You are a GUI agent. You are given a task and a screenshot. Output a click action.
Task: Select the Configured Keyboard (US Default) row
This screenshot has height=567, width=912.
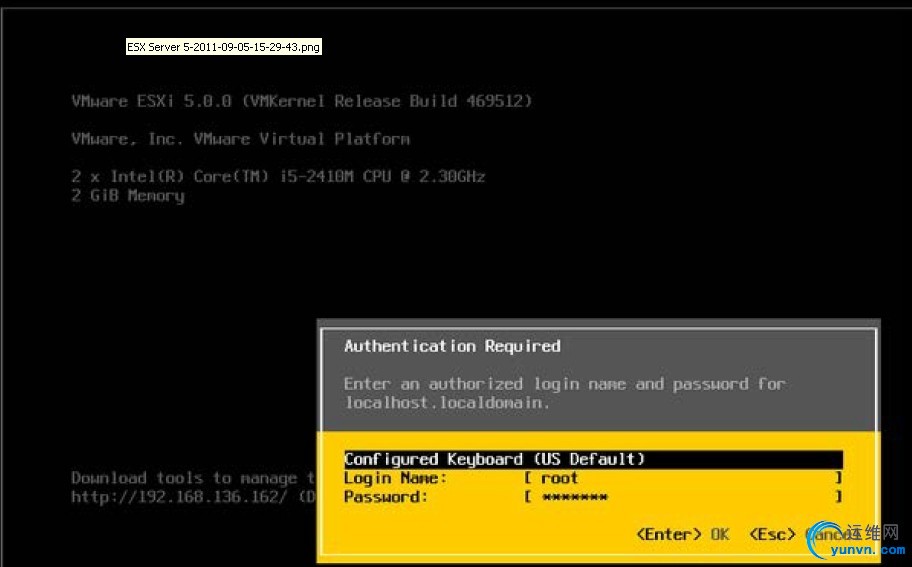pos(593,459)
